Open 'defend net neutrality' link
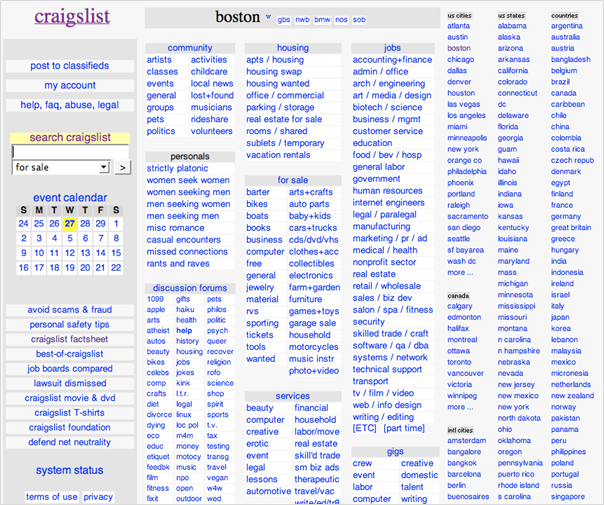 tap(70, 442)
